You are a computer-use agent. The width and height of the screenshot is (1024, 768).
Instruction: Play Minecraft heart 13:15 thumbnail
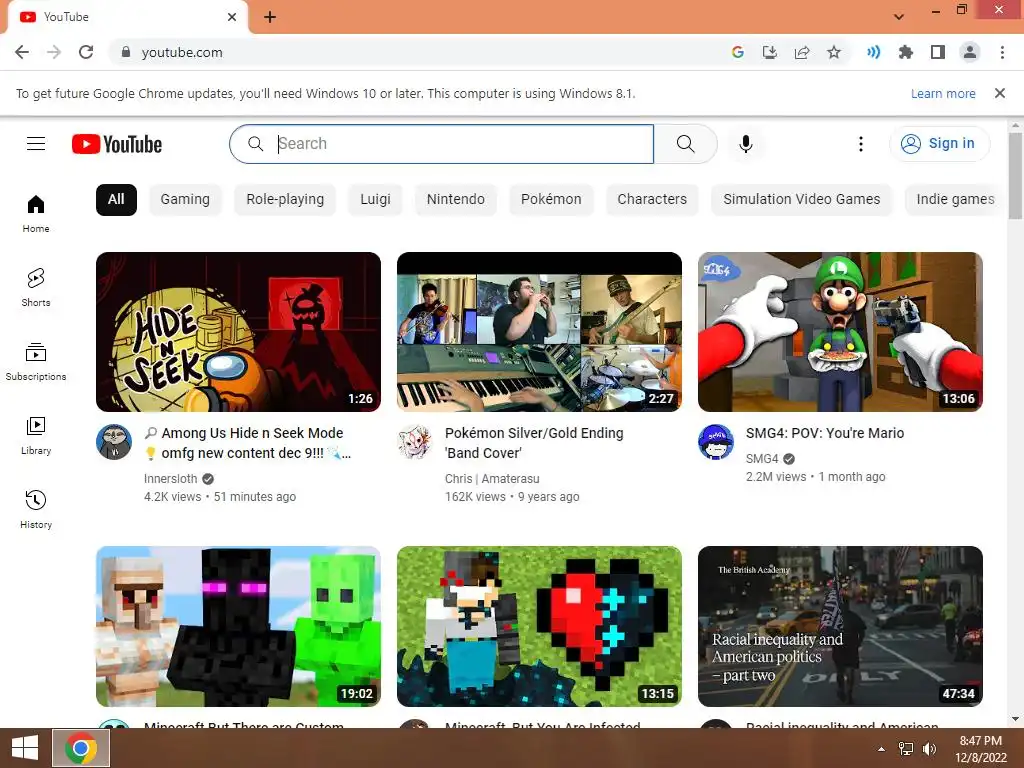coord(539,626)
